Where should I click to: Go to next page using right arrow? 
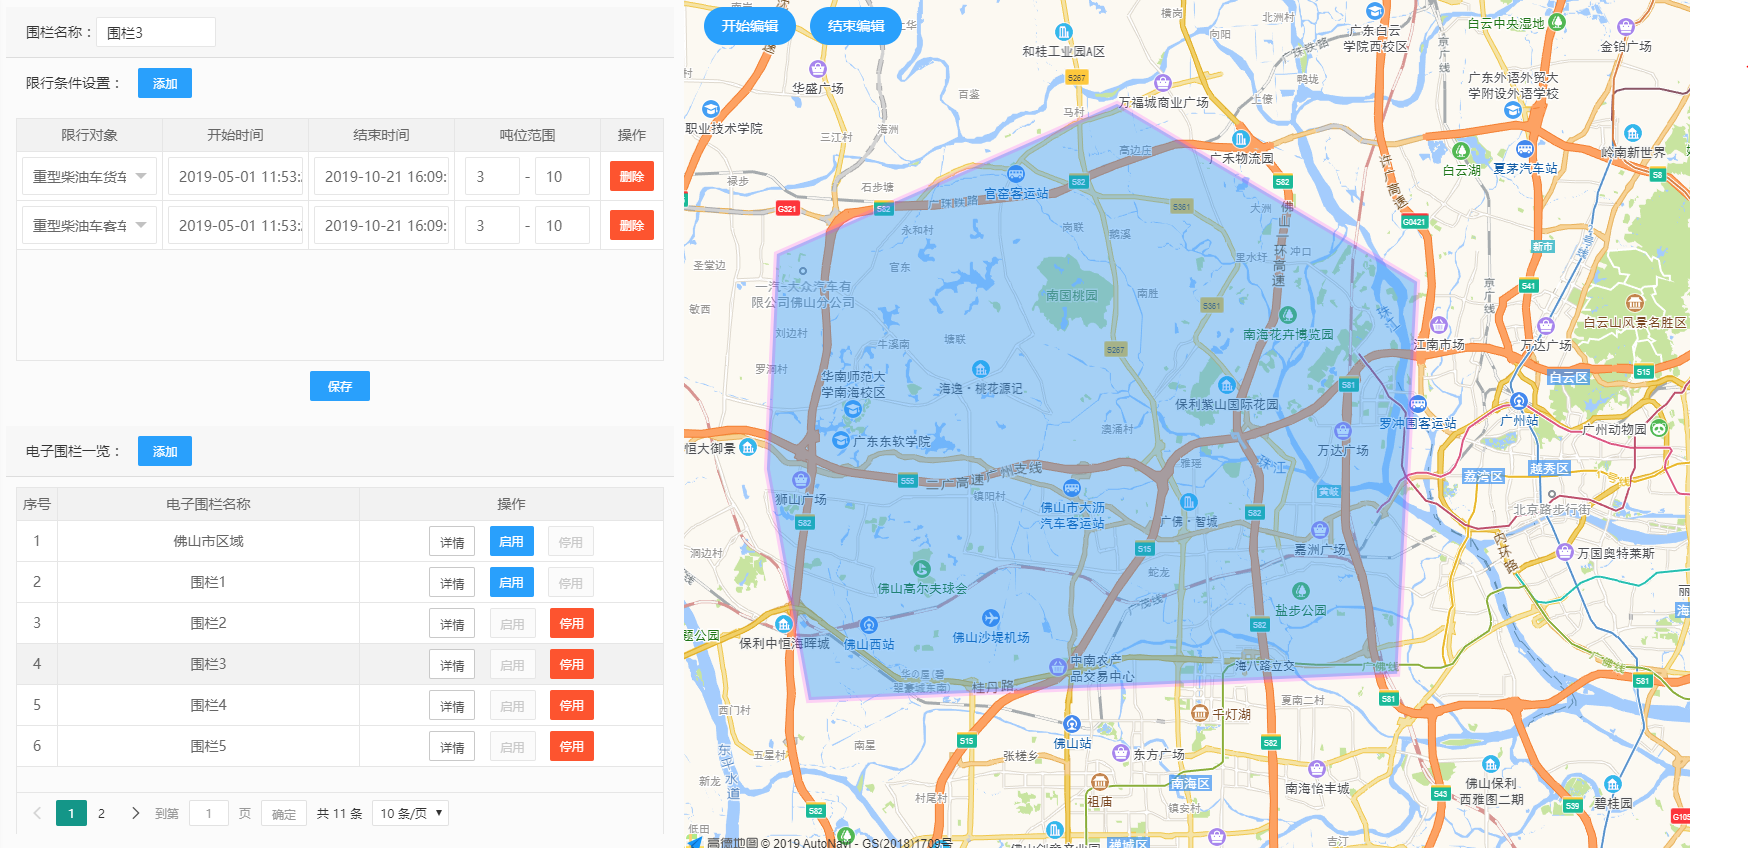[135, 813]
